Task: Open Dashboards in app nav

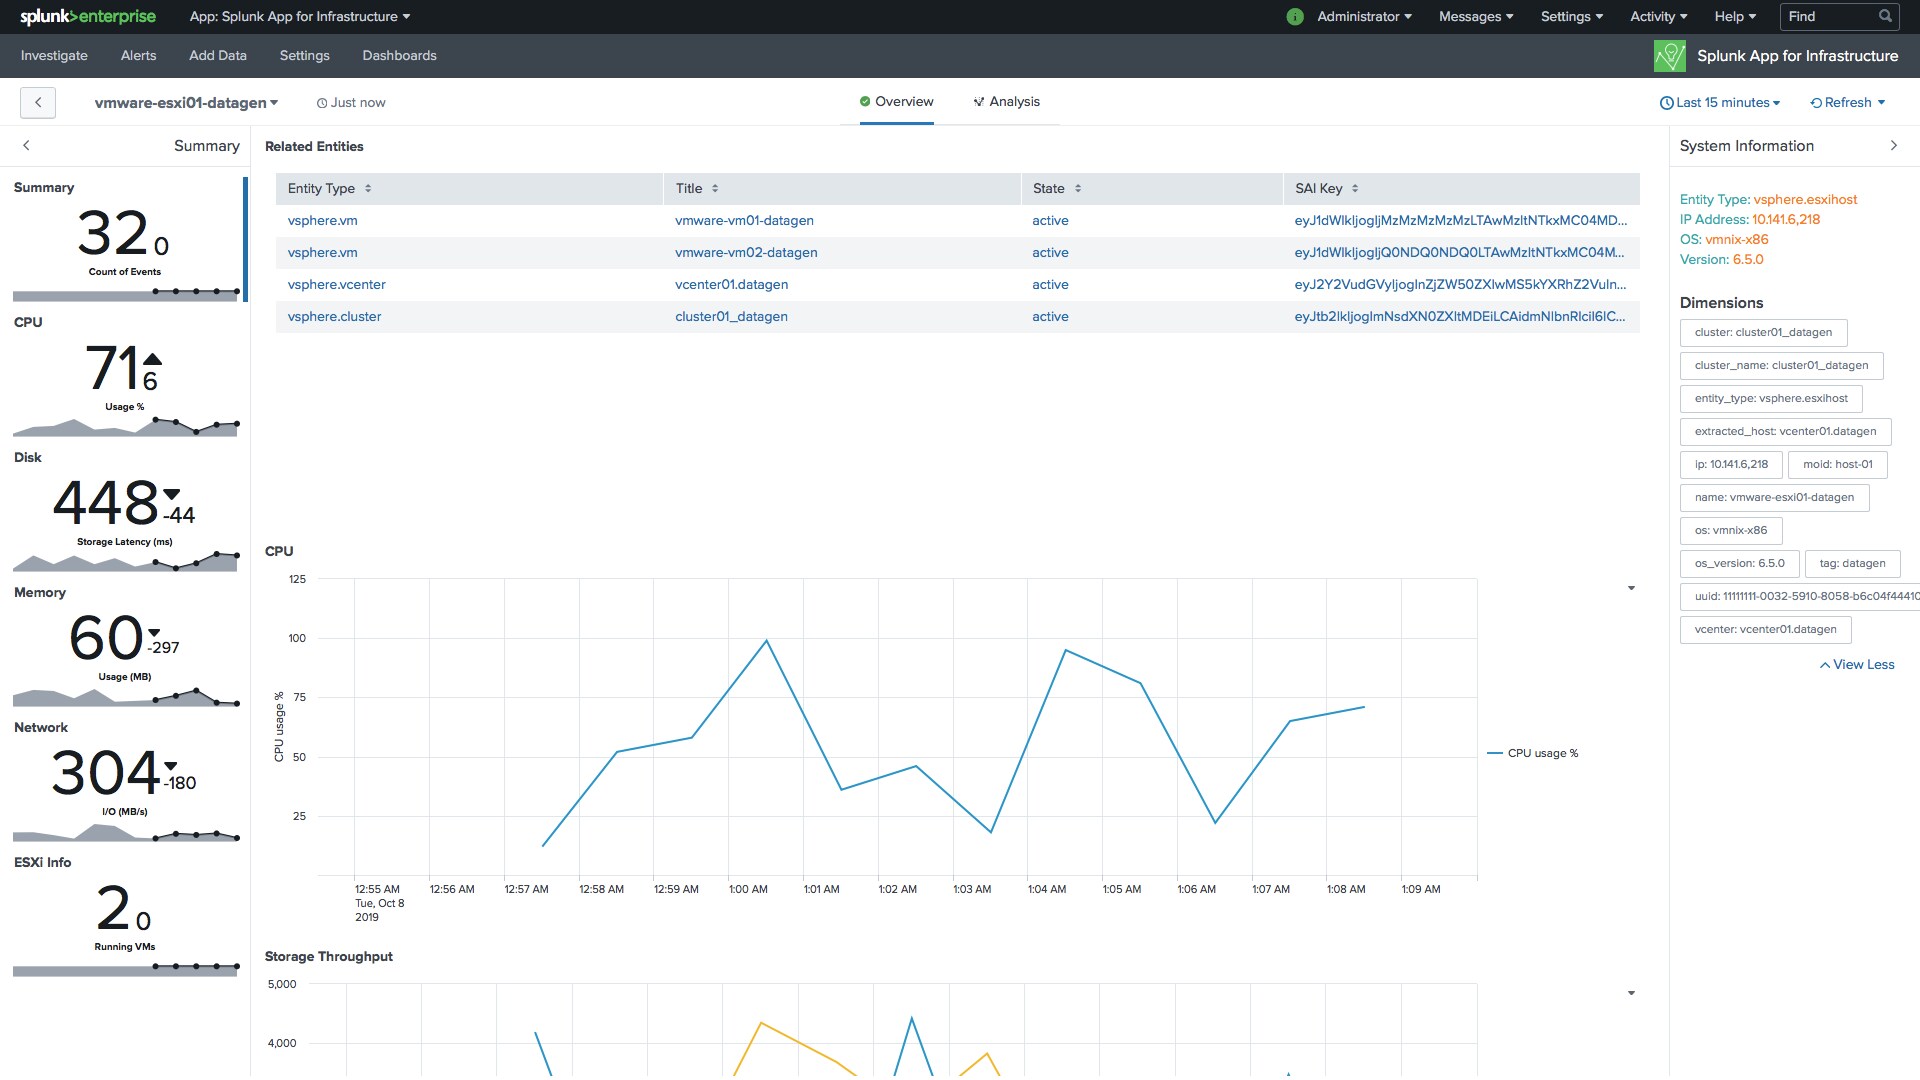Action: (x=399, y=55)
